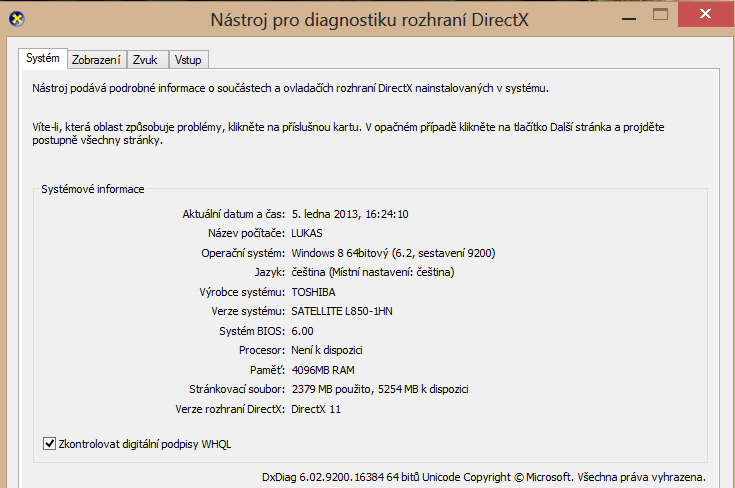The image size is (735, 488).
Task: Click processor value Není k dispozici
Action: [x=327, y=350]
